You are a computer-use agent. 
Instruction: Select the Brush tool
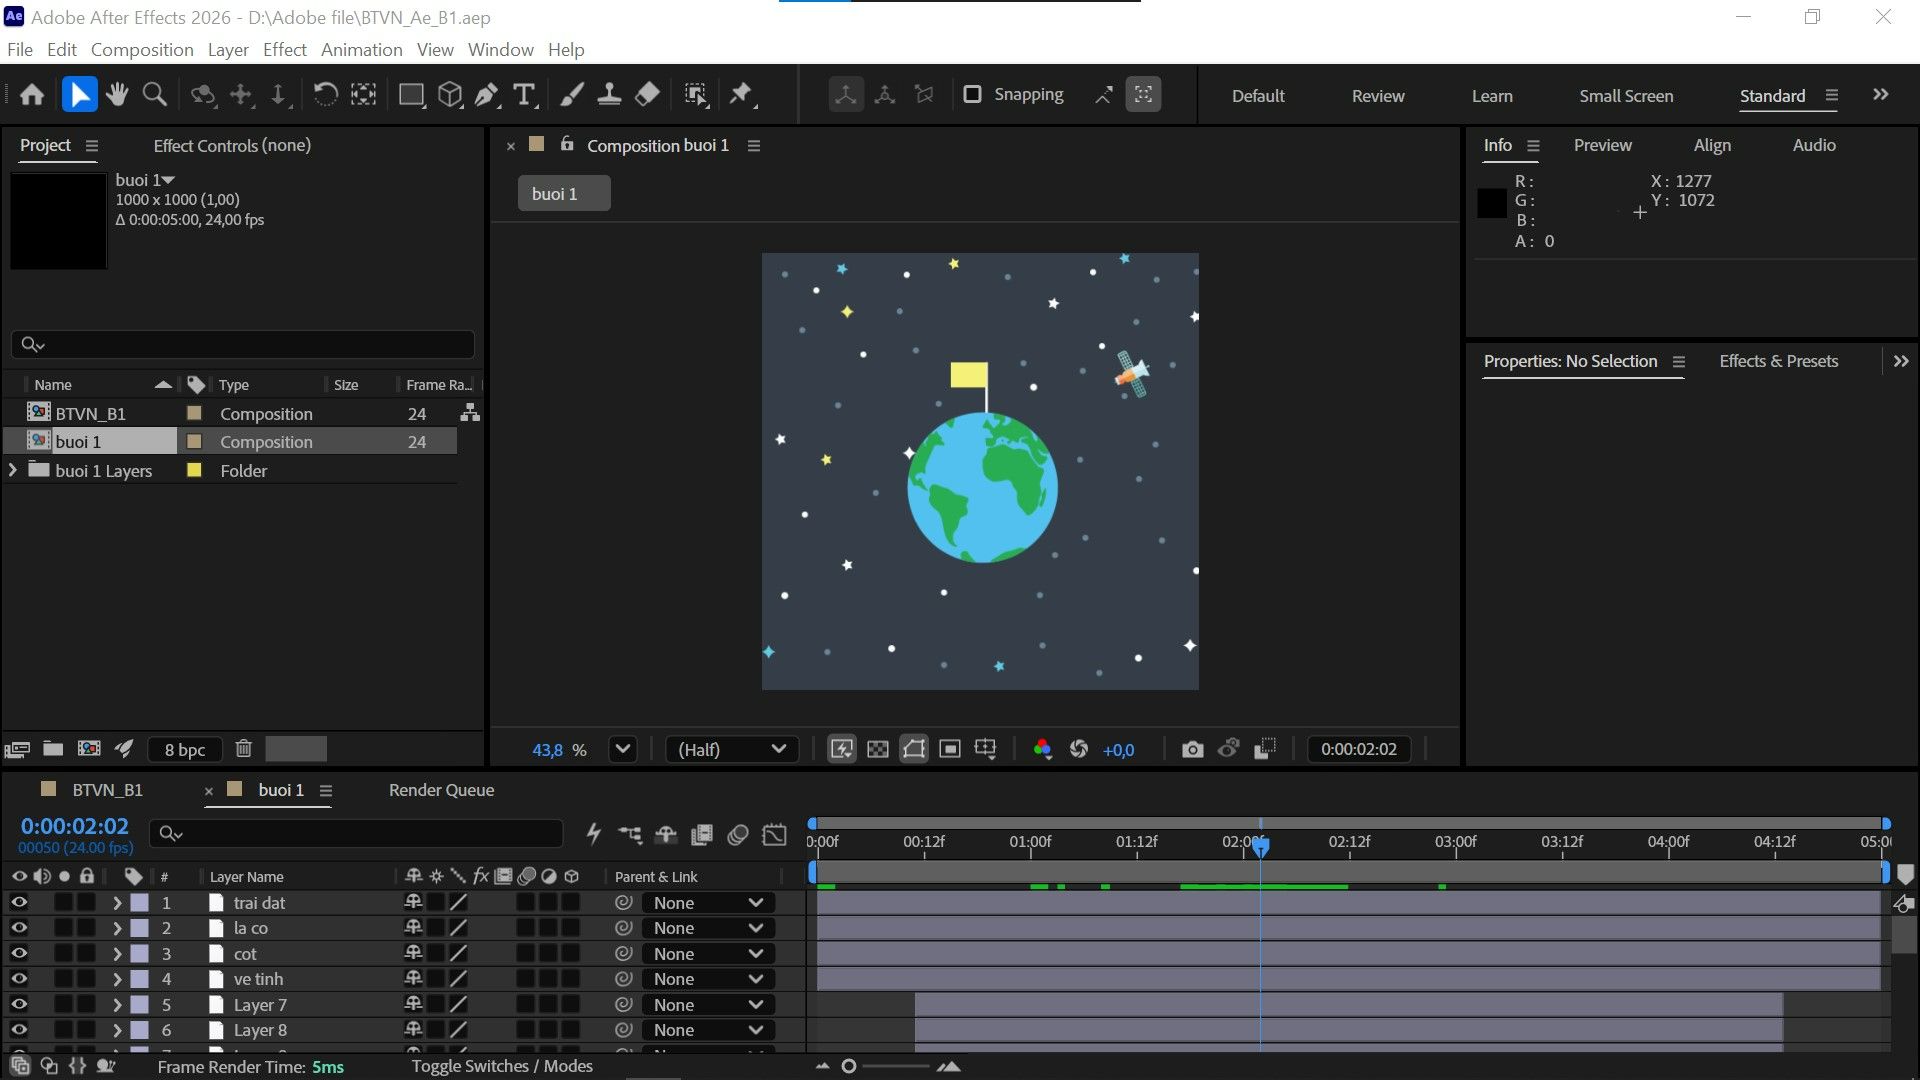571,95
